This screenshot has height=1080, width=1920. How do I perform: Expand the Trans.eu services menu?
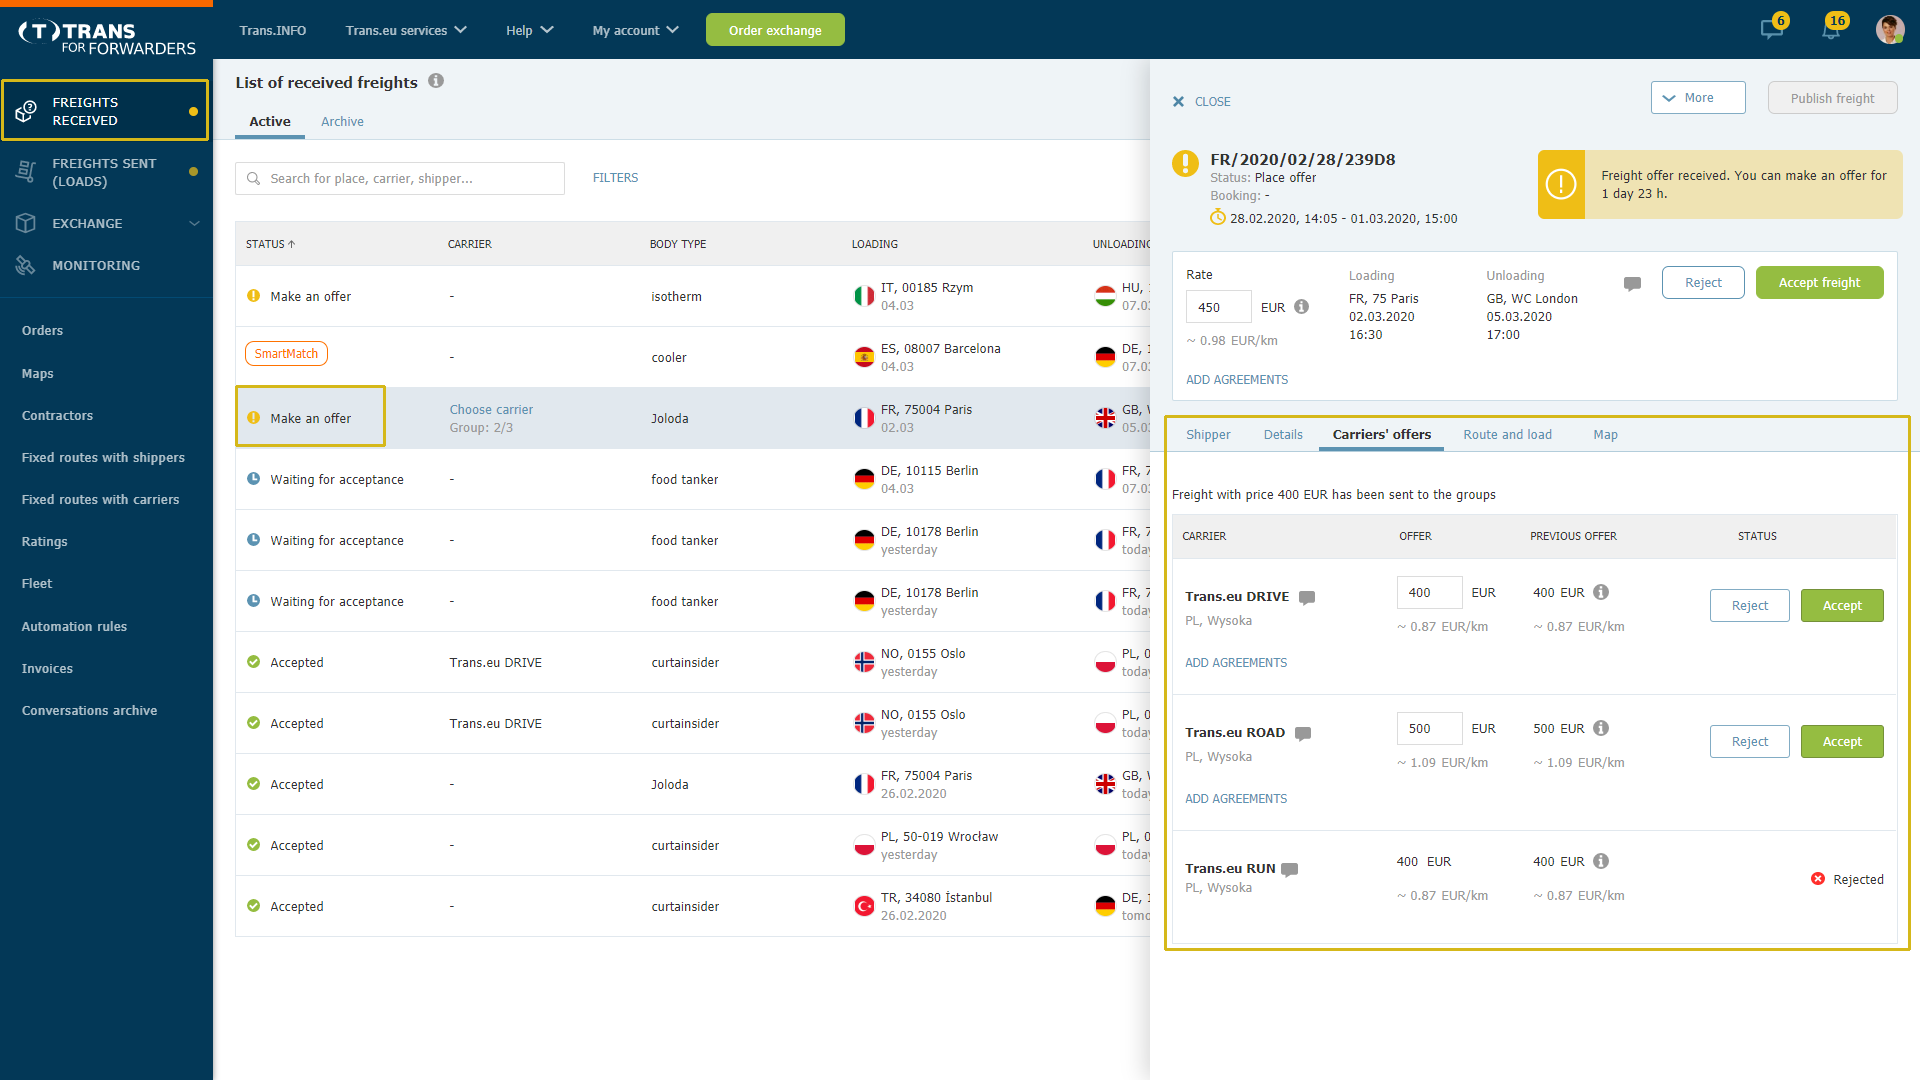tap(406, 30)
